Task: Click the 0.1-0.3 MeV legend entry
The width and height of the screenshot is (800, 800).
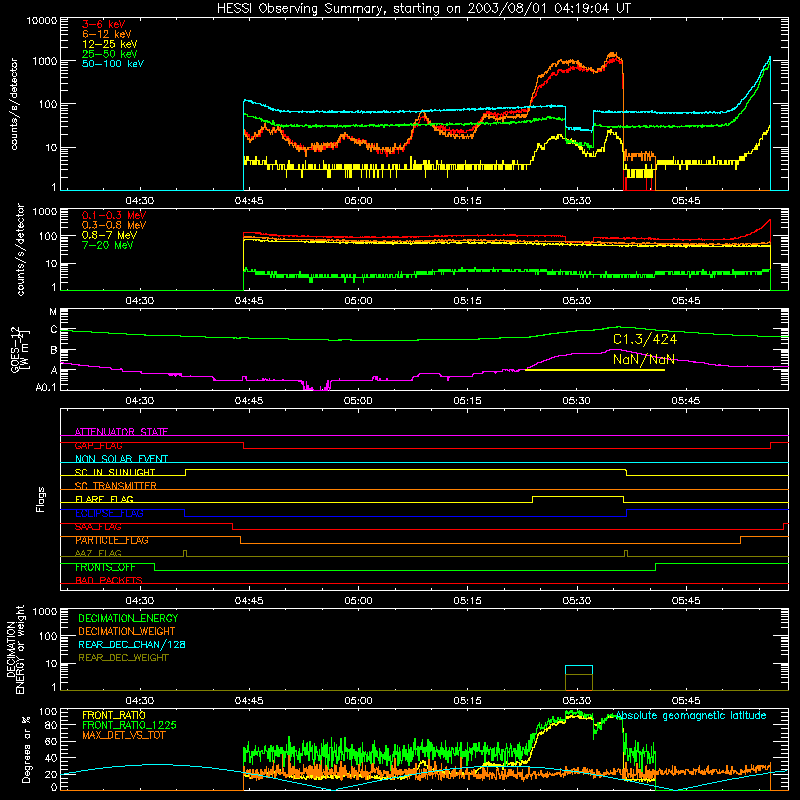Action: point(114,215)
